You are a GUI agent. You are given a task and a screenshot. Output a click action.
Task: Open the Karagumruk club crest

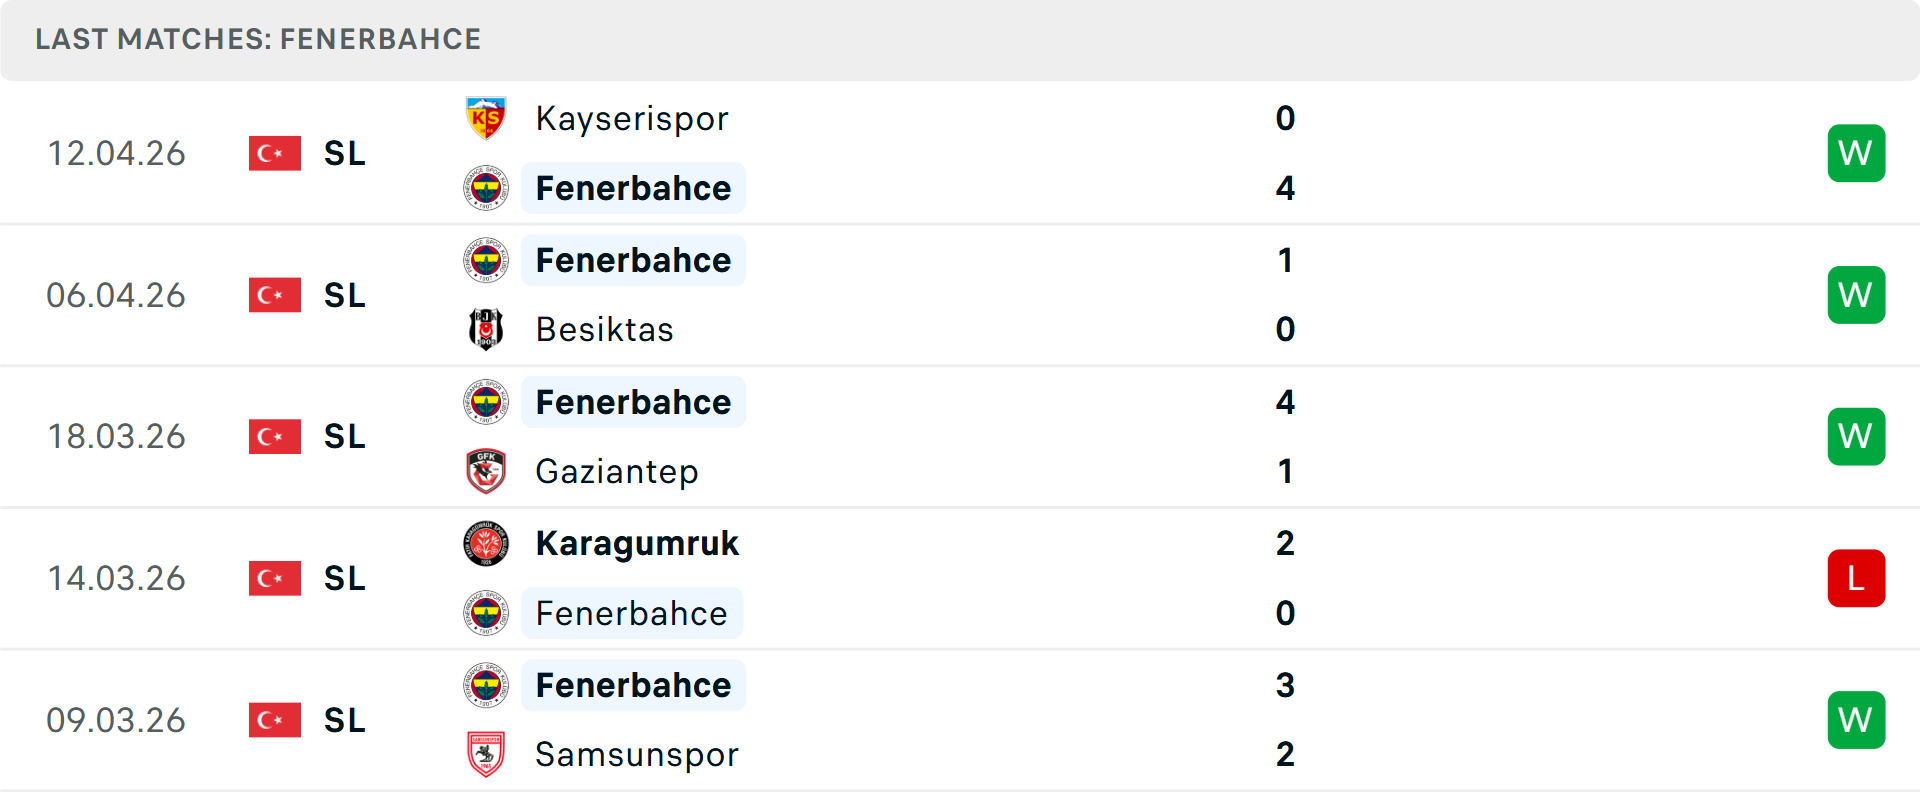coord(484,543)
